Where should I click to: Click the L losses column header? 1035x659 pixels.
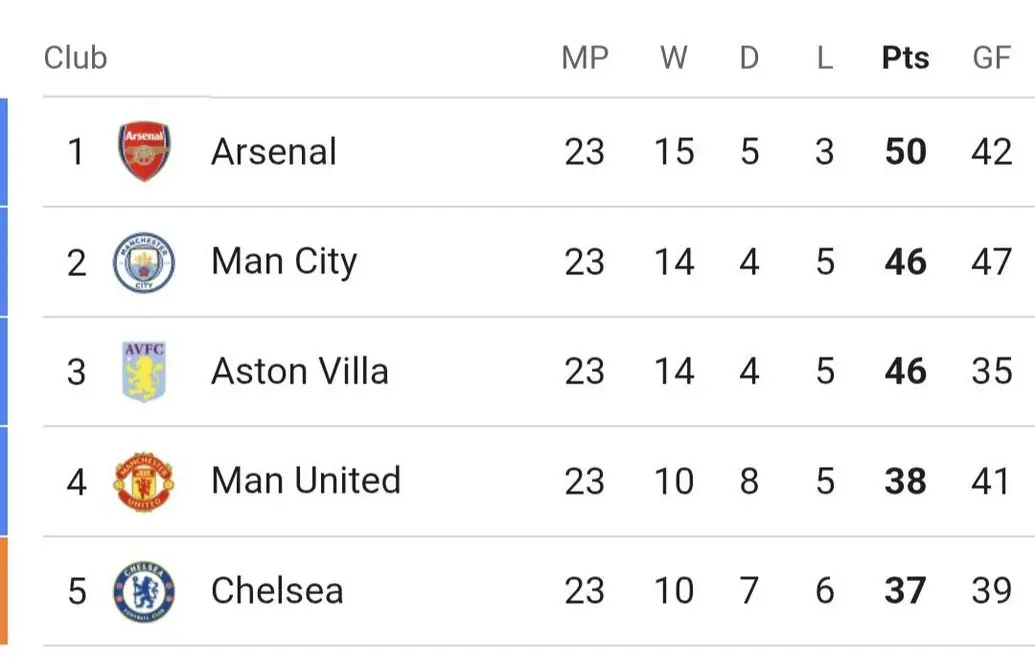coord(824,58)
